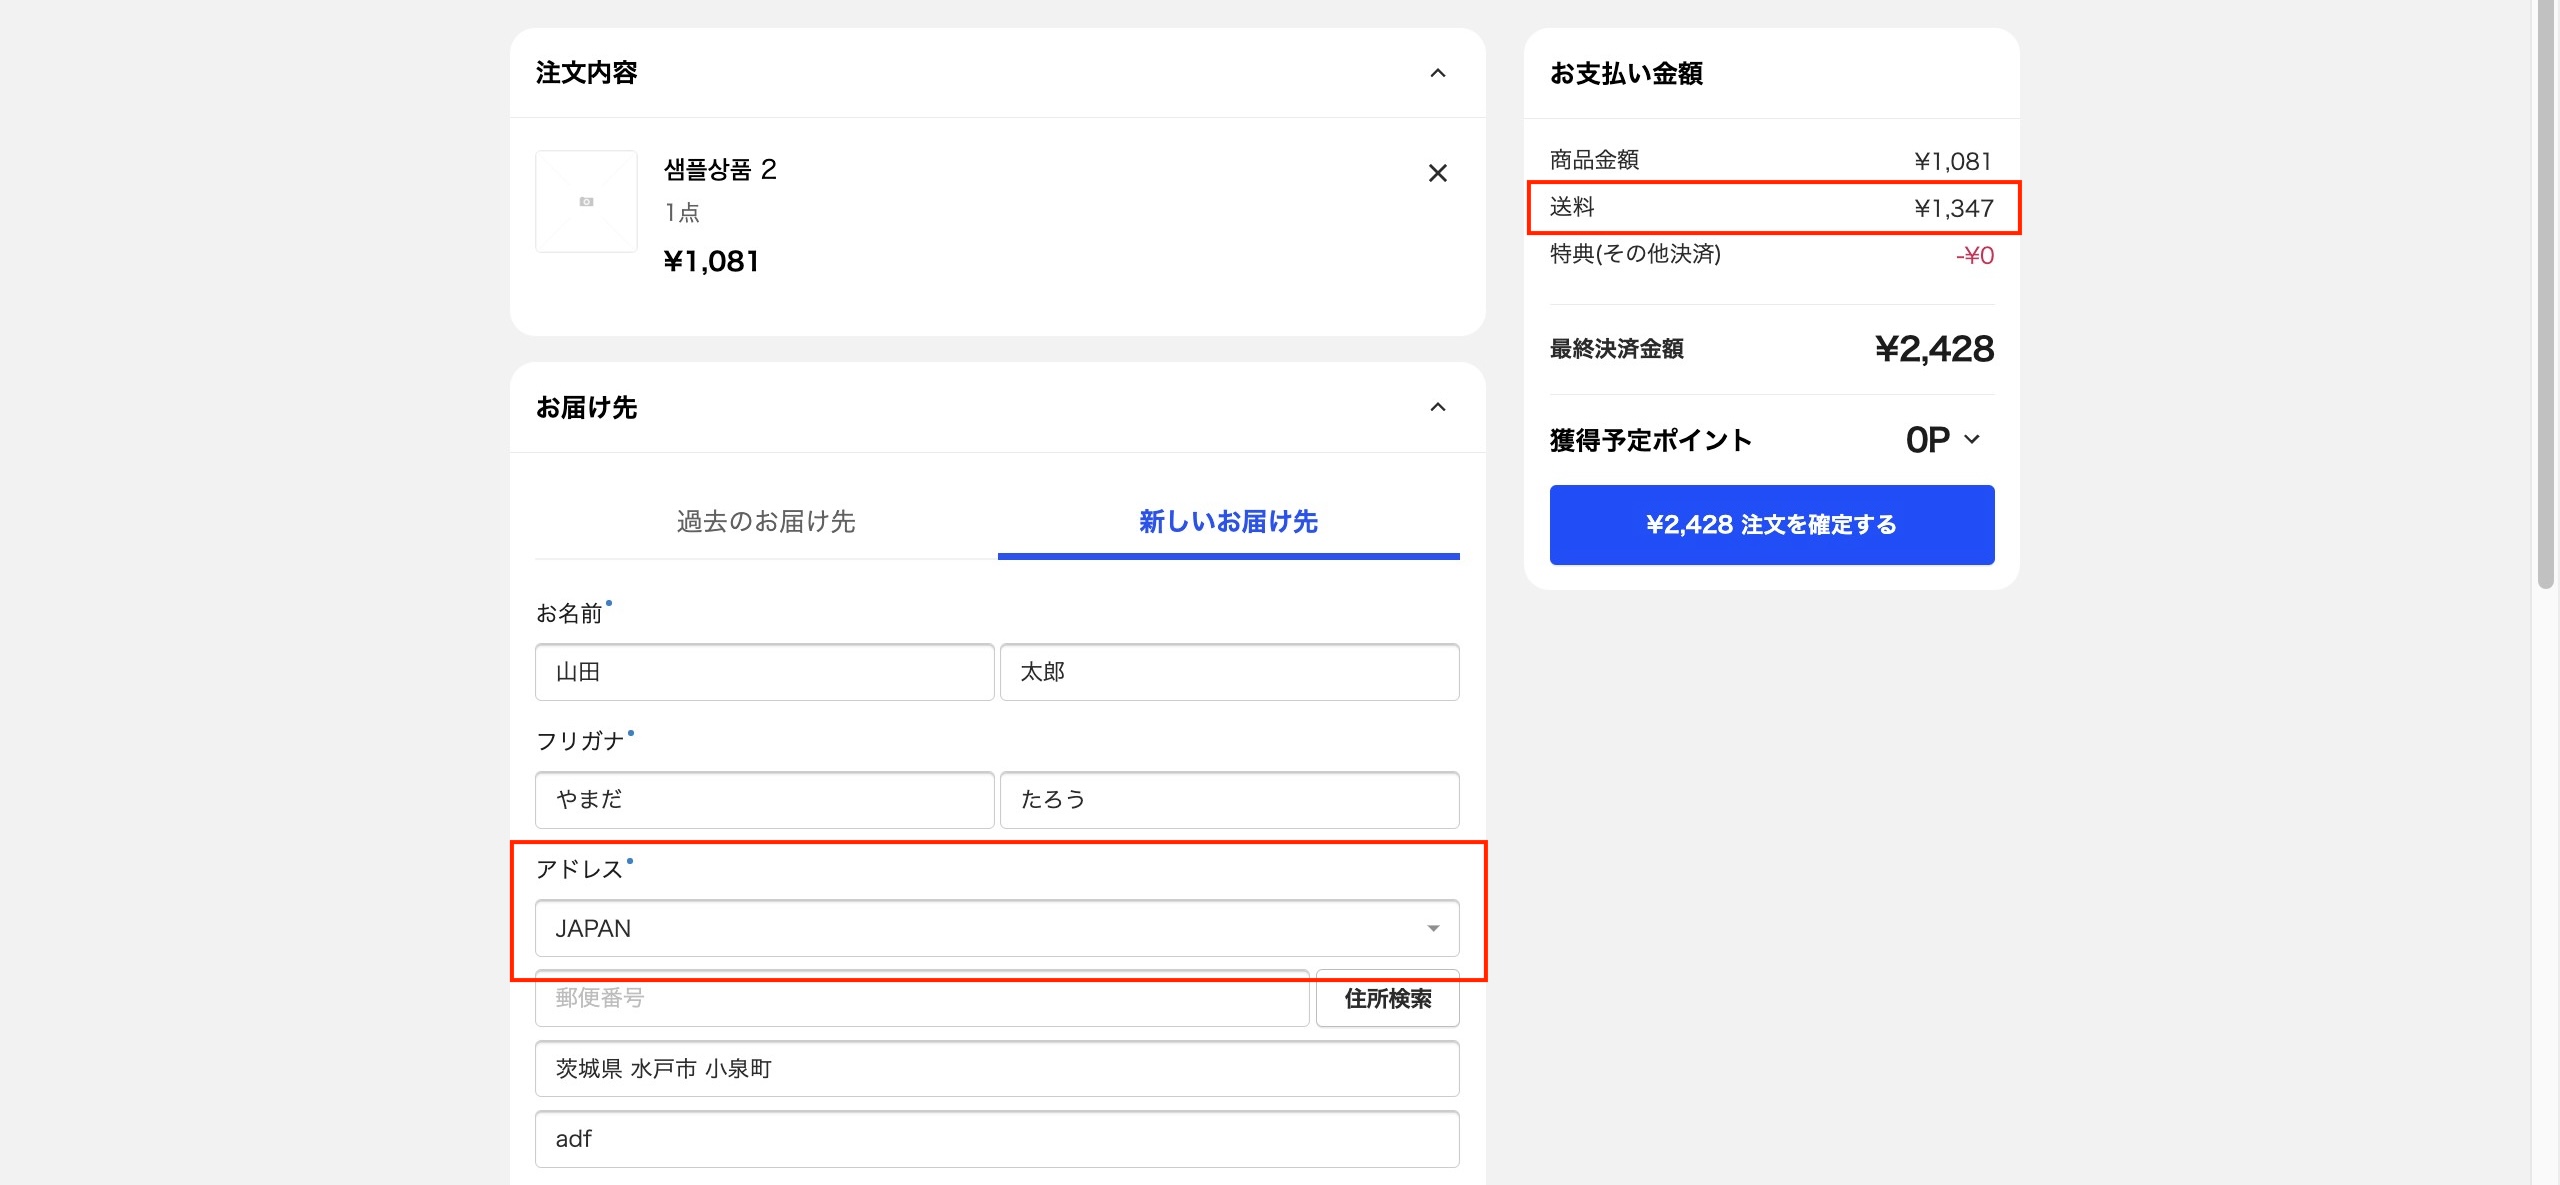Screen dimensions: 2560x1185
Task: Click the 特典(その他決済) label
Action: 1635,254
